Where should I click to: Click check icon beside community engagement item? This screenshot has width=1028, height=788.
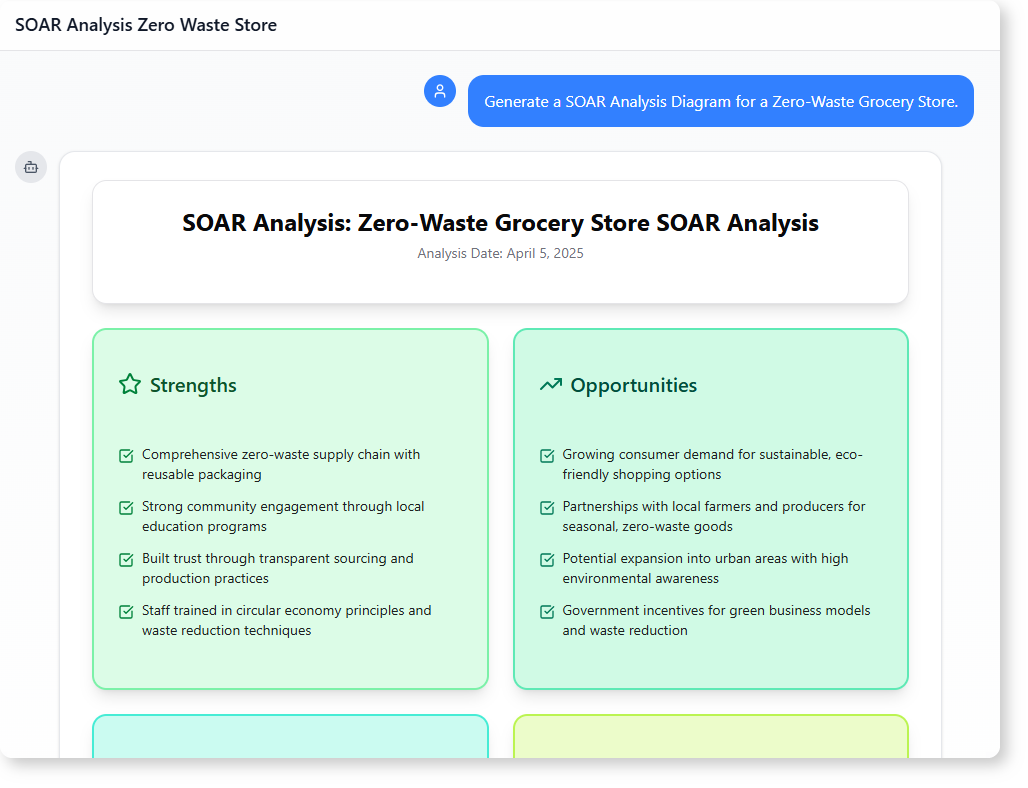(126, 508)
